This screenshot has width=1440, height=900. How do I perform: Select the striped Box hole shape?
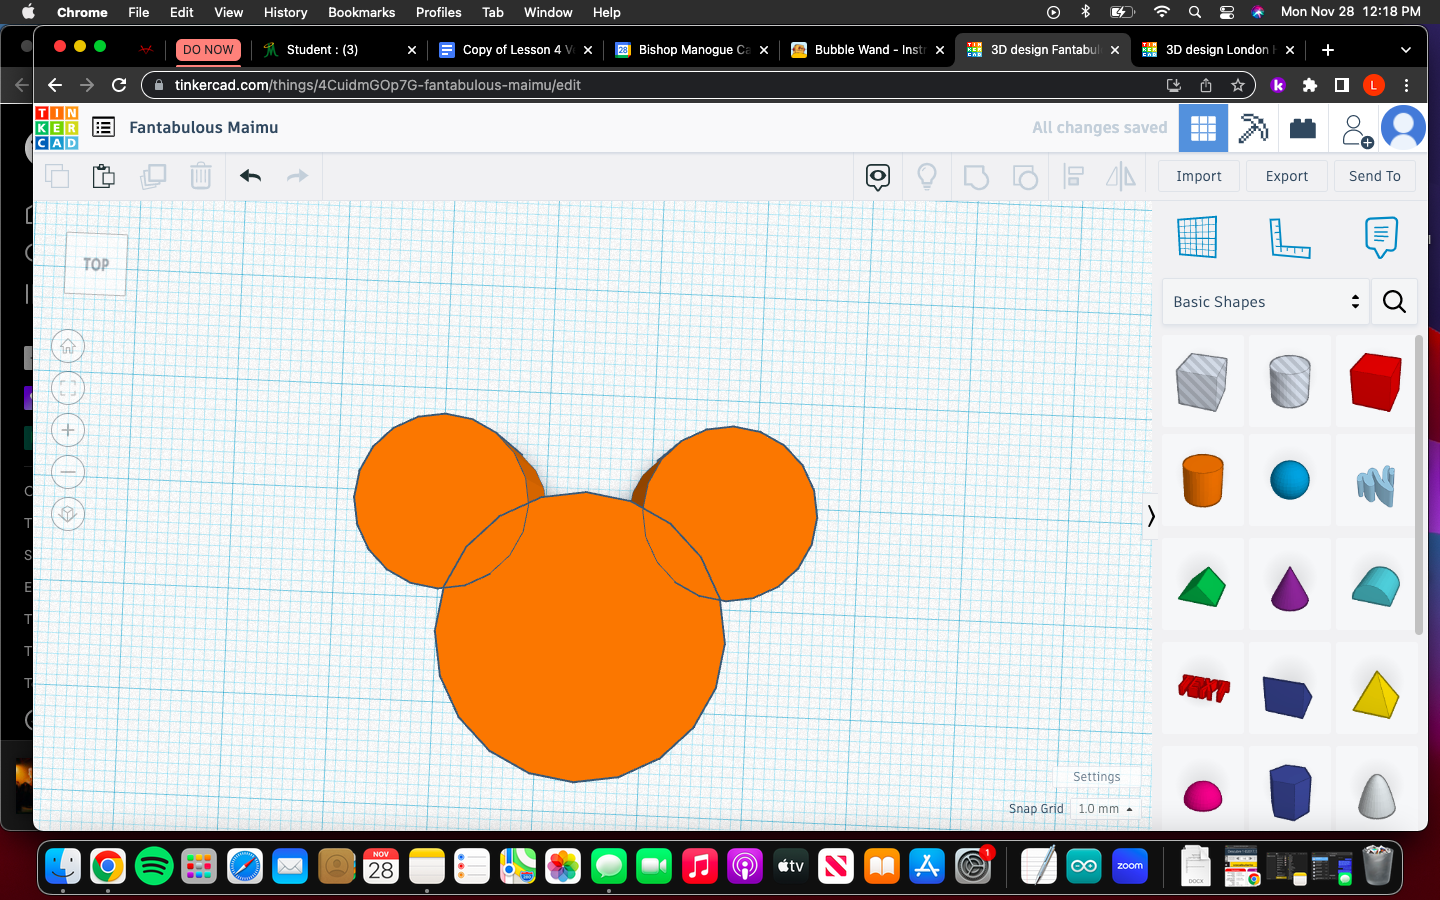tap(1202, 382)
